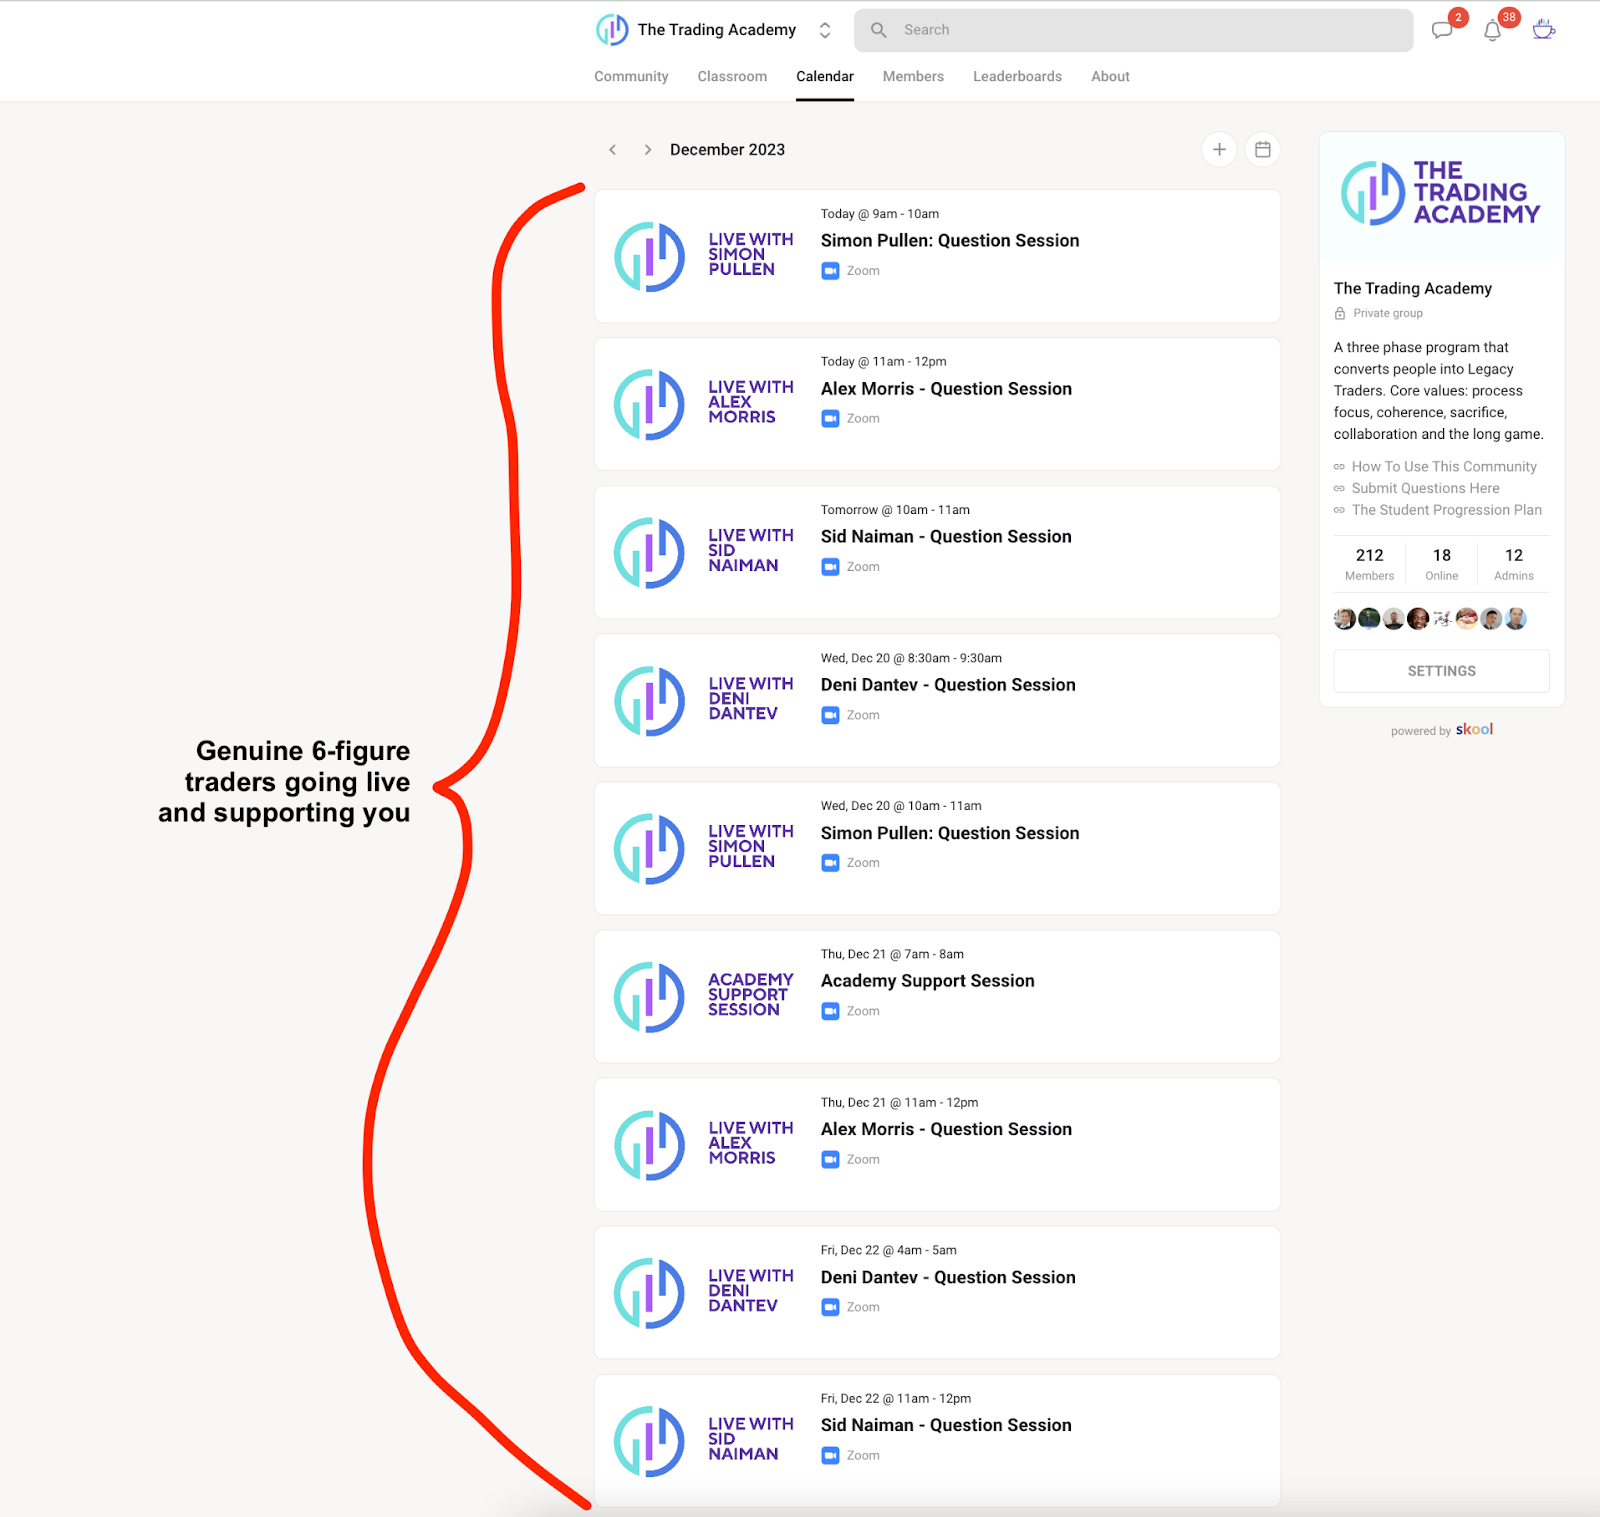Go to the Leaderboards tab
The image size is (1600, 1517).
[x=1017, y=76]
